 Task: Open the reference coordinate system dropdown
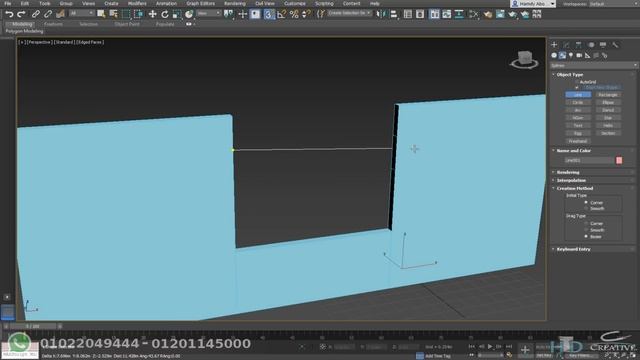coord(209,13)
